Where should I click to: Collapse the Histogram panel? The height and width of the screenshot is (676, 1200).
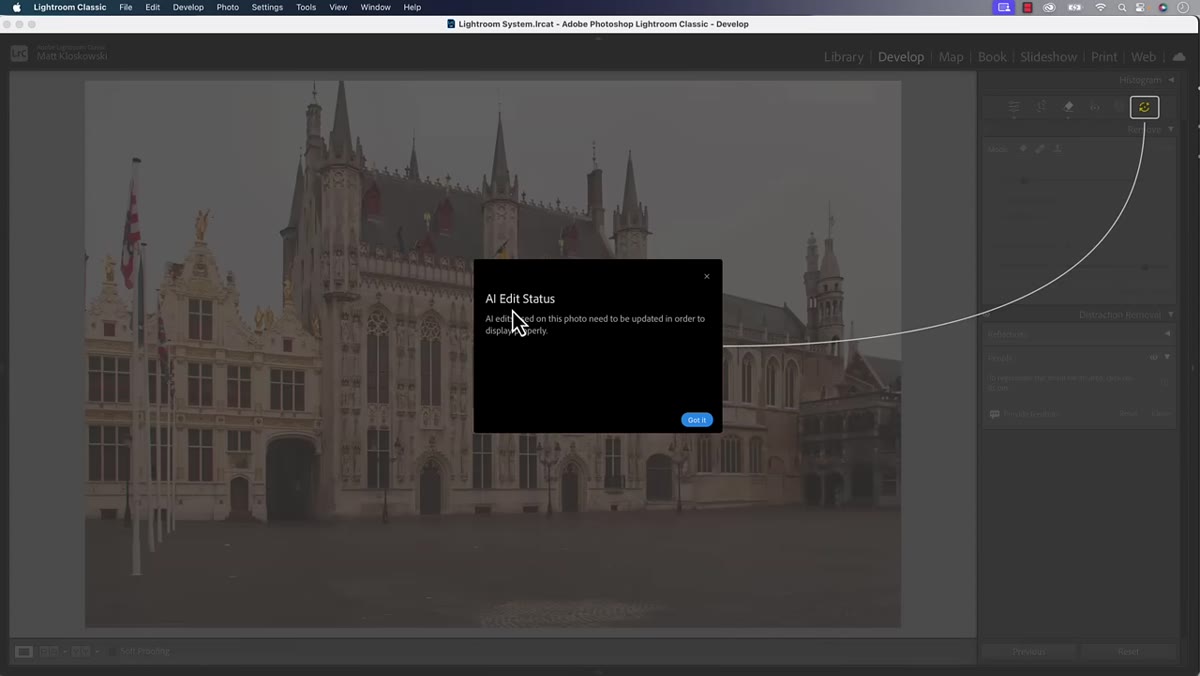[1171, 80]
